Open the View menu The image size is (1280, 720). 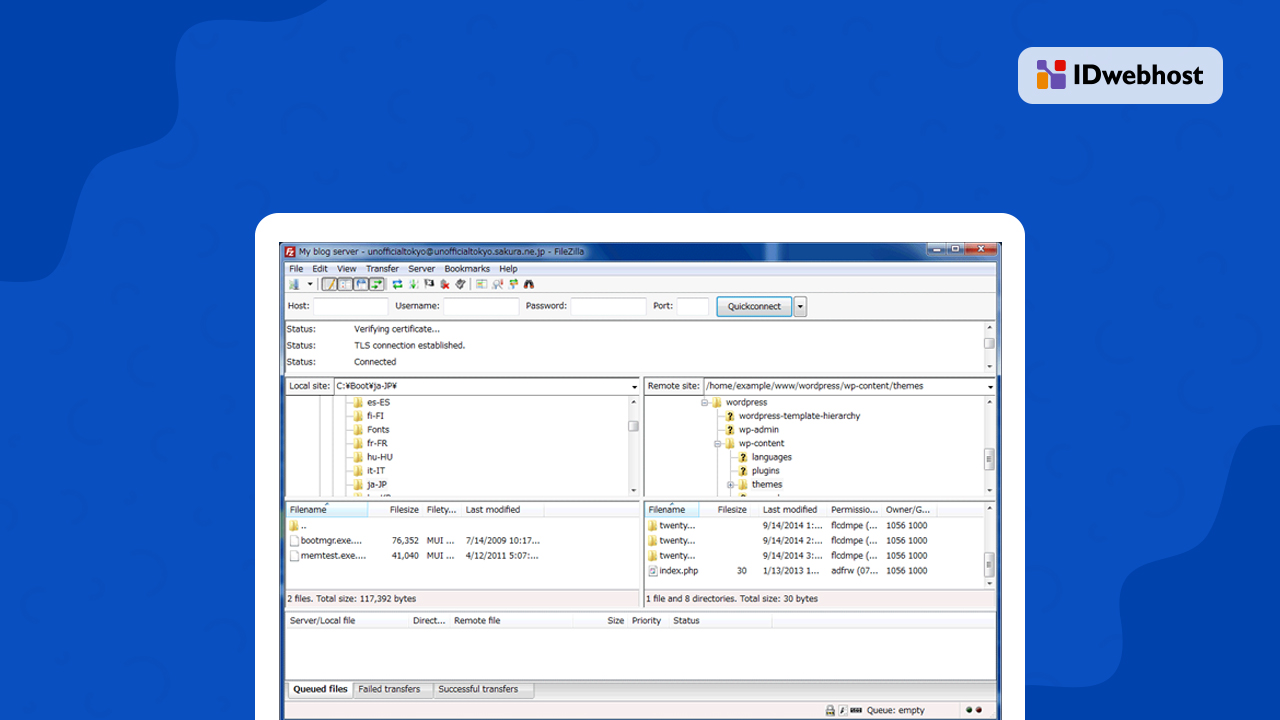click(x=346, y=269)
